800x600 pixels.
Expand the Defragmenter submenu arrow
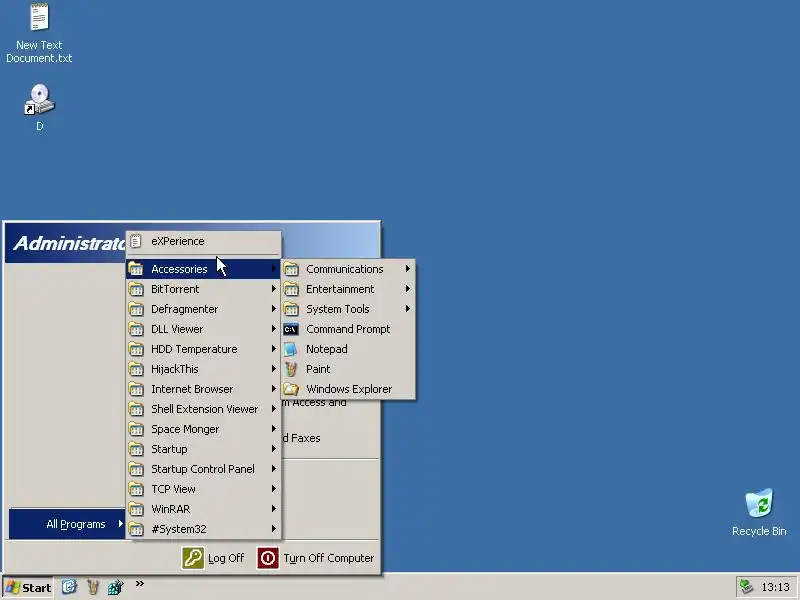pyautogui.click(x=273, y=309)
